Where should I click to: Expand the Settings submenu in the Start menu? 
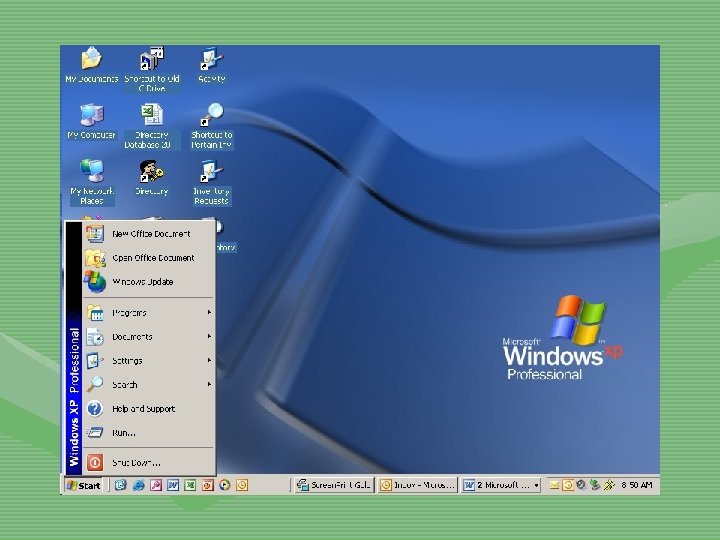point(149,360)
